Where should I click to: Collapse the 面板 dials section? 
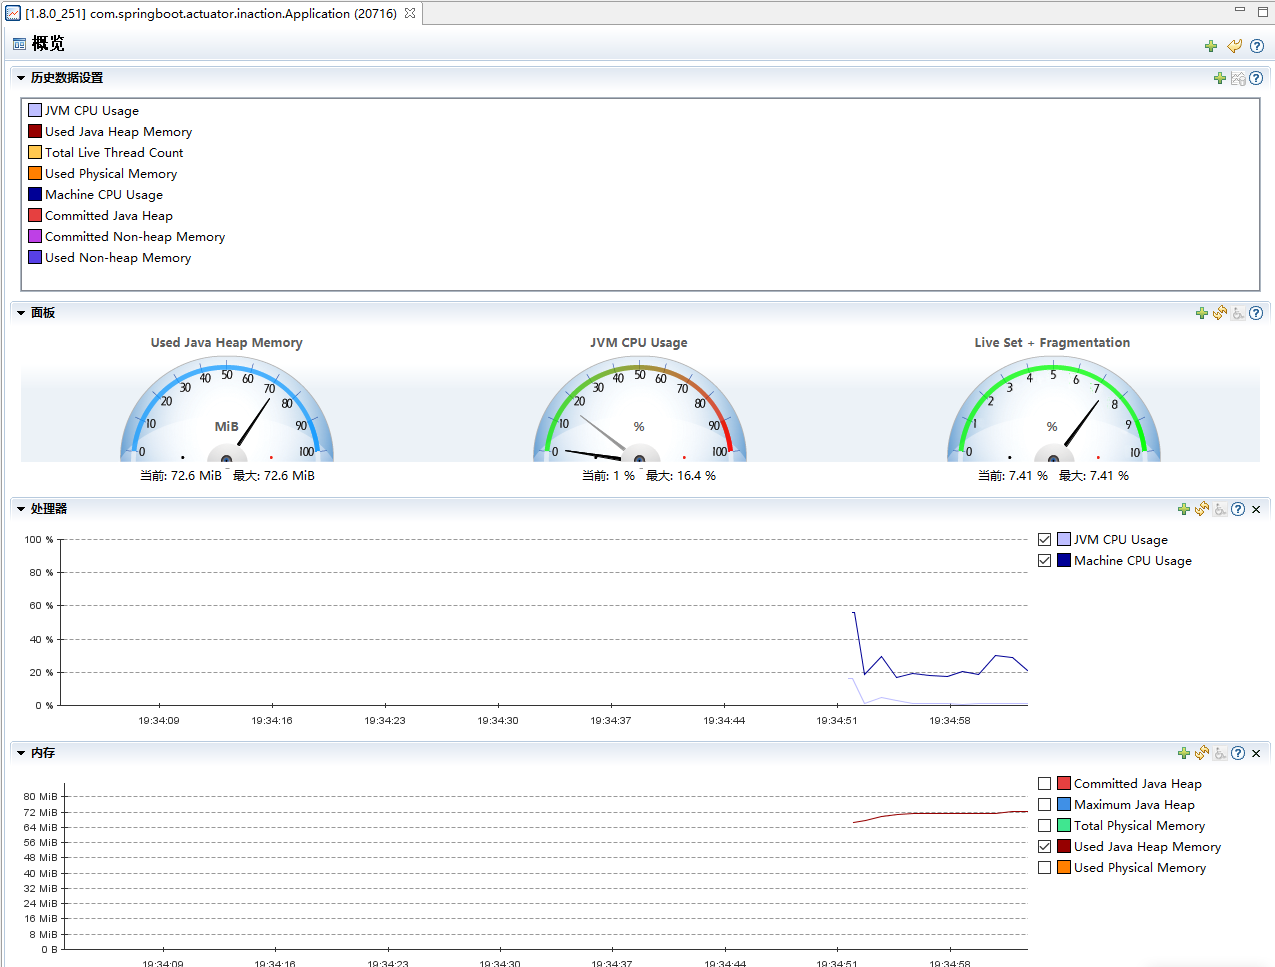click(x=19, y=312)
